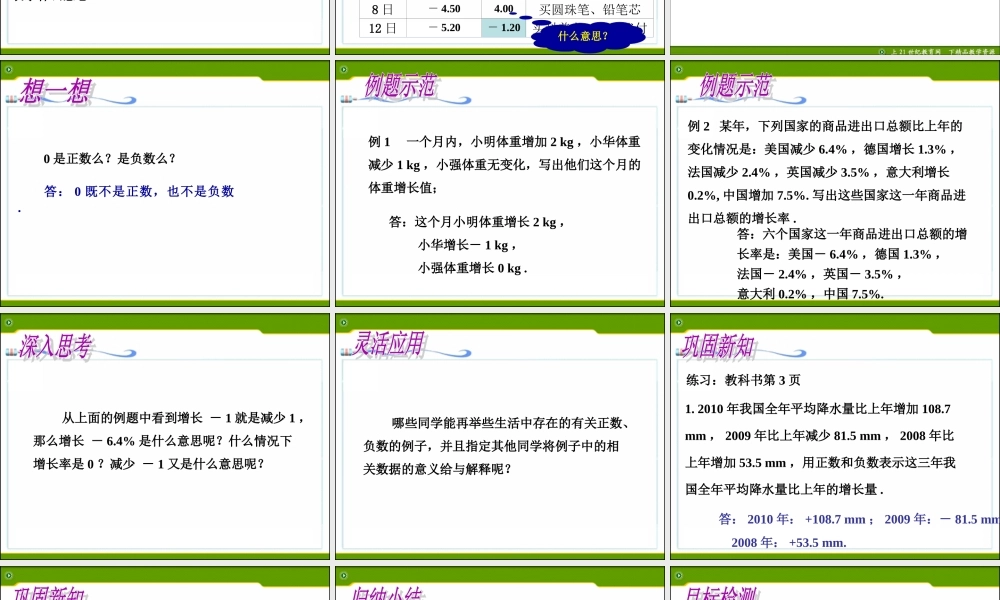Click the text 练习：教科书第 3 页
The height and width of the screenshot is (600, 1000).
(743, 380)
